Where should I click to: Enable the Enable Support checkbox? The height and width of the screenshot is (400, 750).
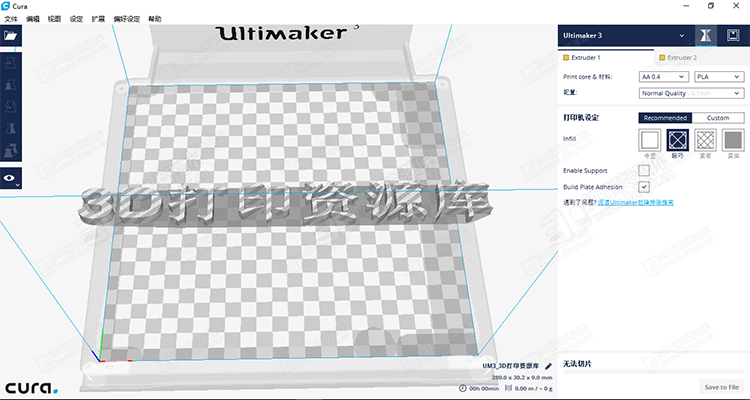point(644,171)
